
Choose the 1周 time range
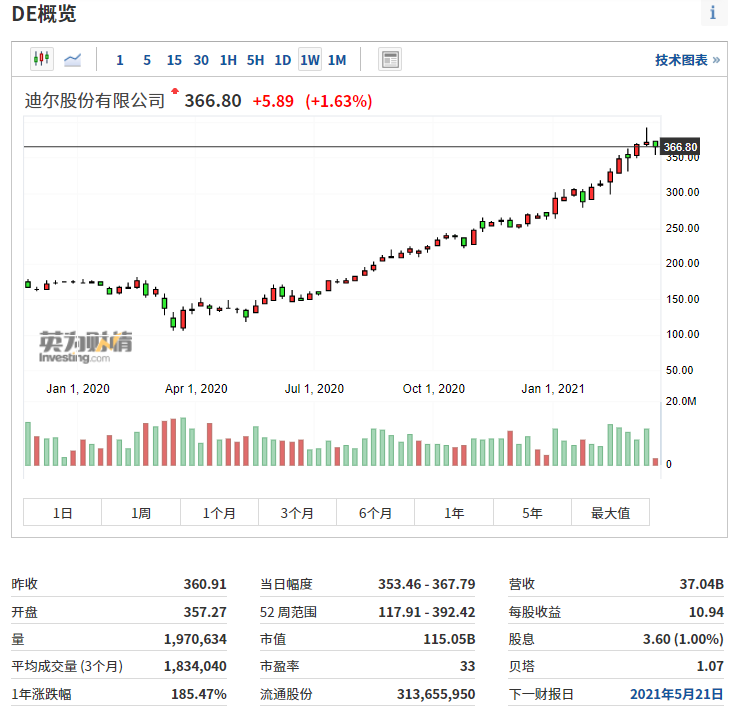141,513
